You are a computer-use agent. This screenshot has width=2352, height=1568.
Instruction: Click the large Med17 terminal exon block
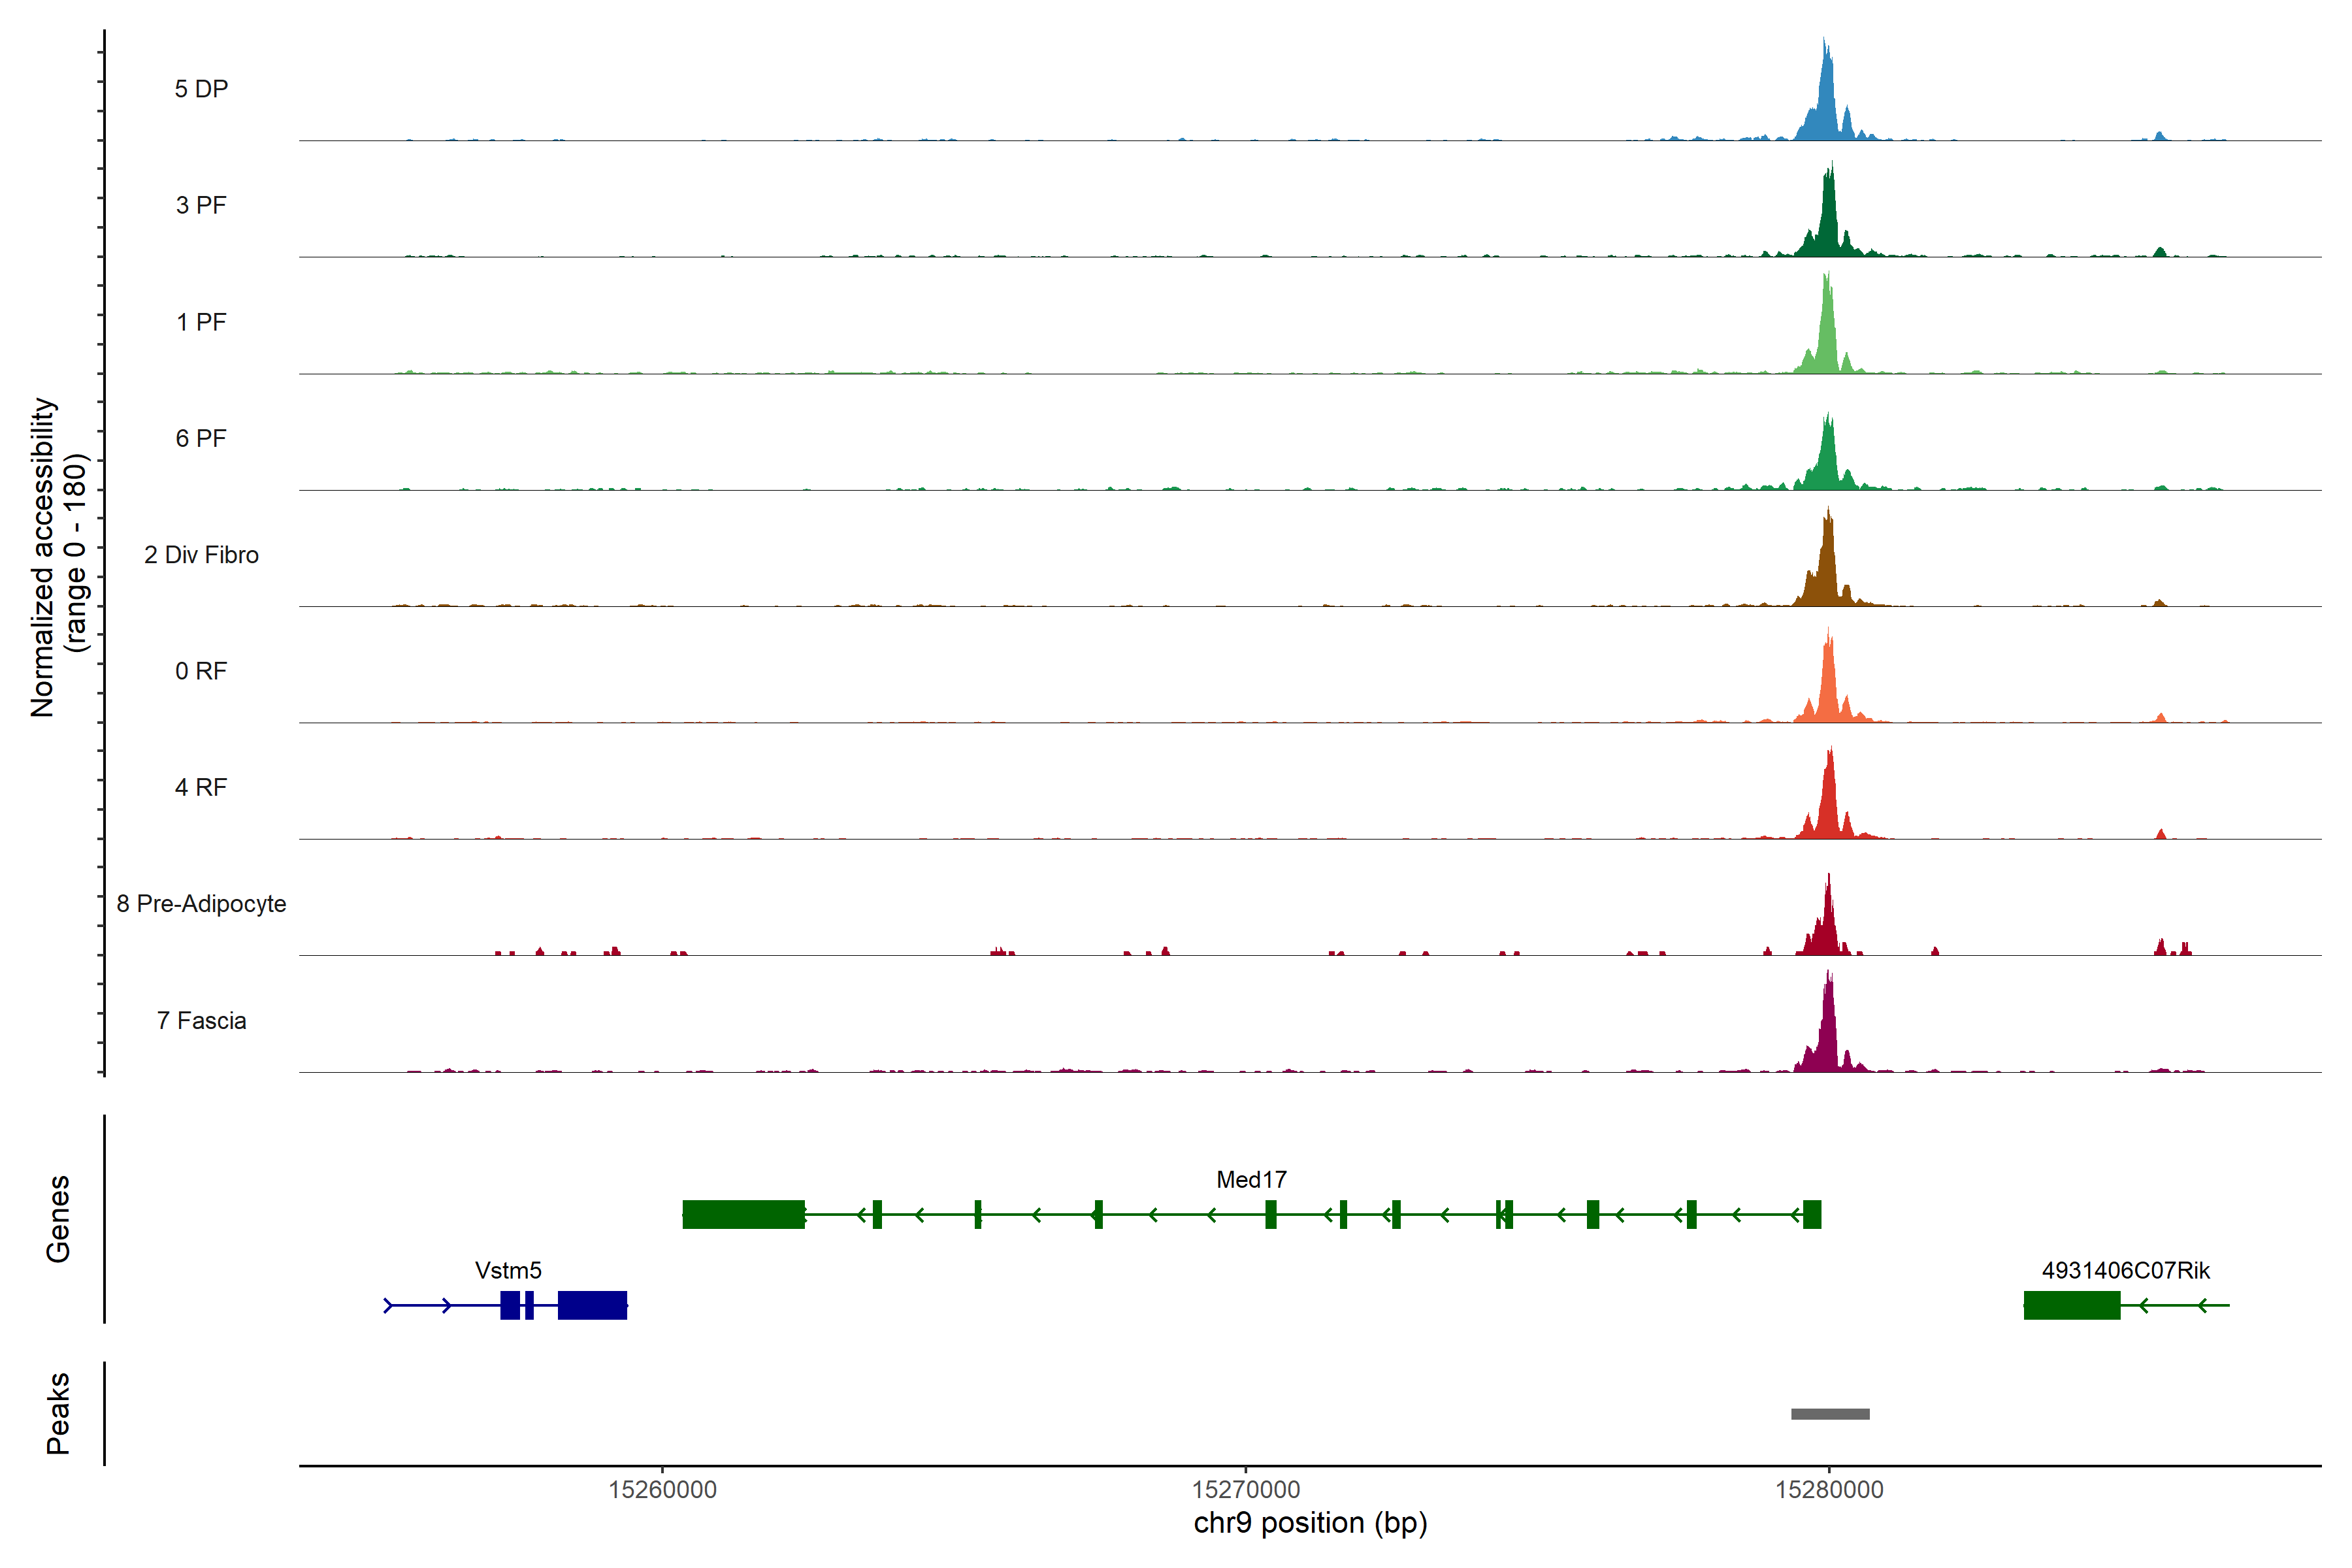point(743,1214)
